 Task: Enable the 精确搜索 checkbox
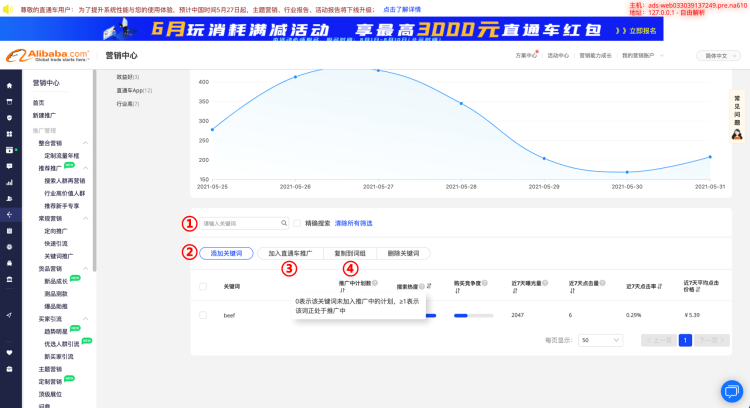point(297,224)
